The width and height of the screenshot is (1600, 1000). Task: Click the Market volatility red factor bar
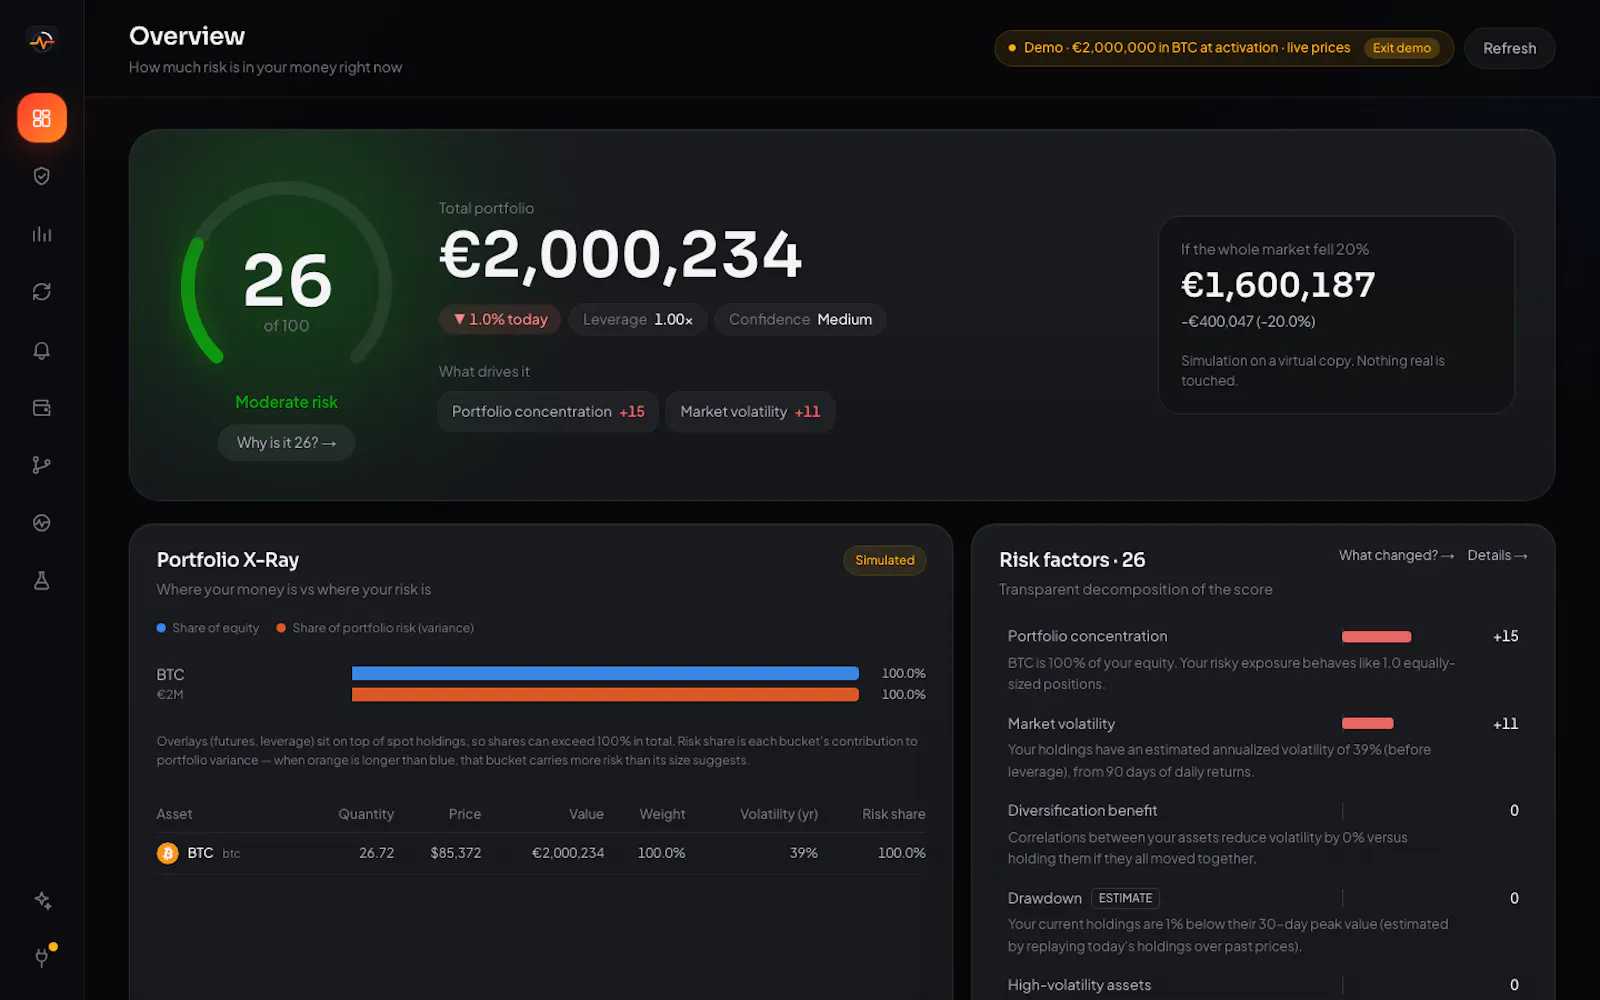(x=1367, y=723)
